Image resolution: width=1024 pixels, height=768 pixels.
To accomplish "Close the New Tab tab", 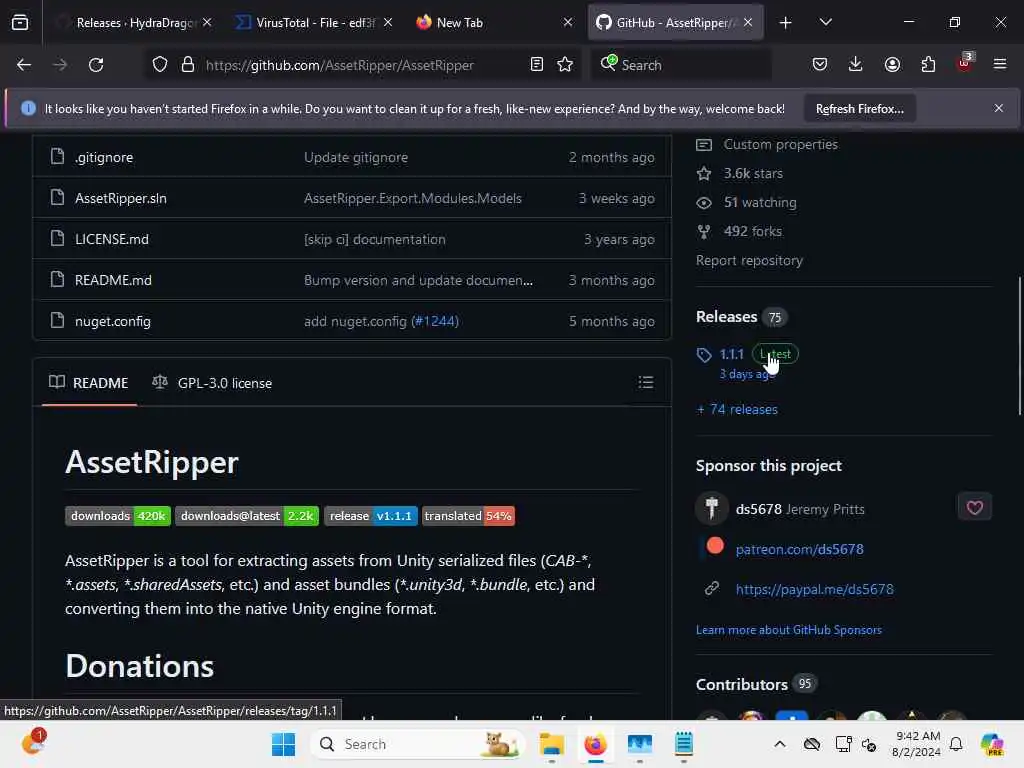I will pos(568,23).
